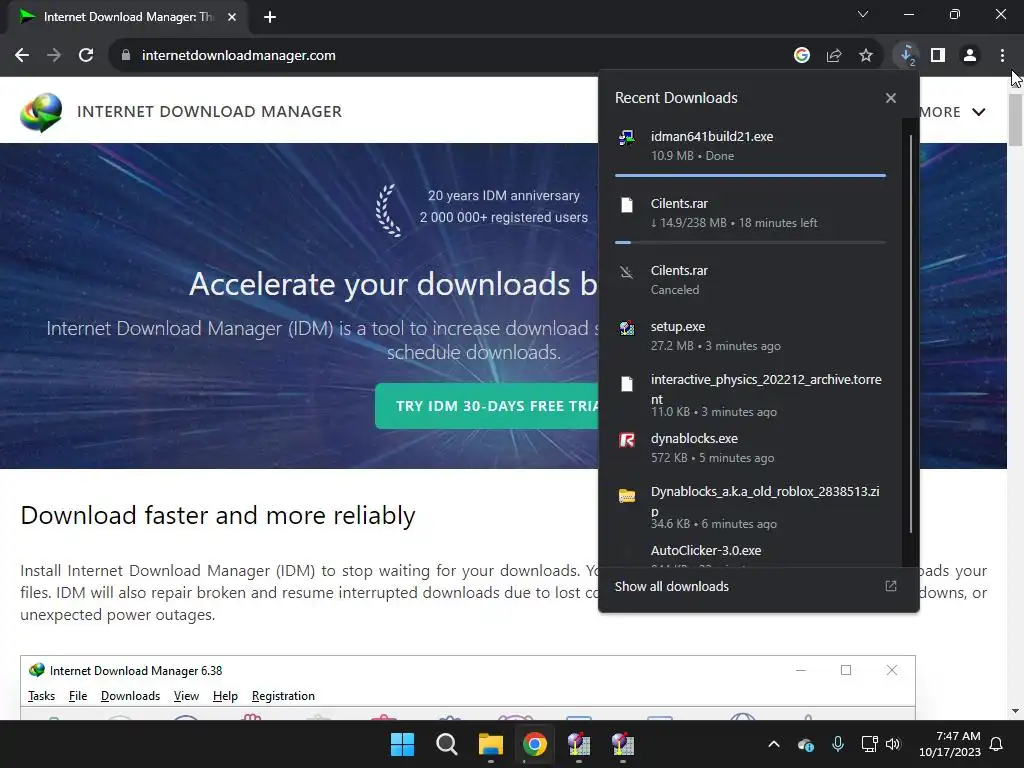Open File Explorer from the taskbar
The height and width of the screenshot is (768, 1024).
pos(490,744)
